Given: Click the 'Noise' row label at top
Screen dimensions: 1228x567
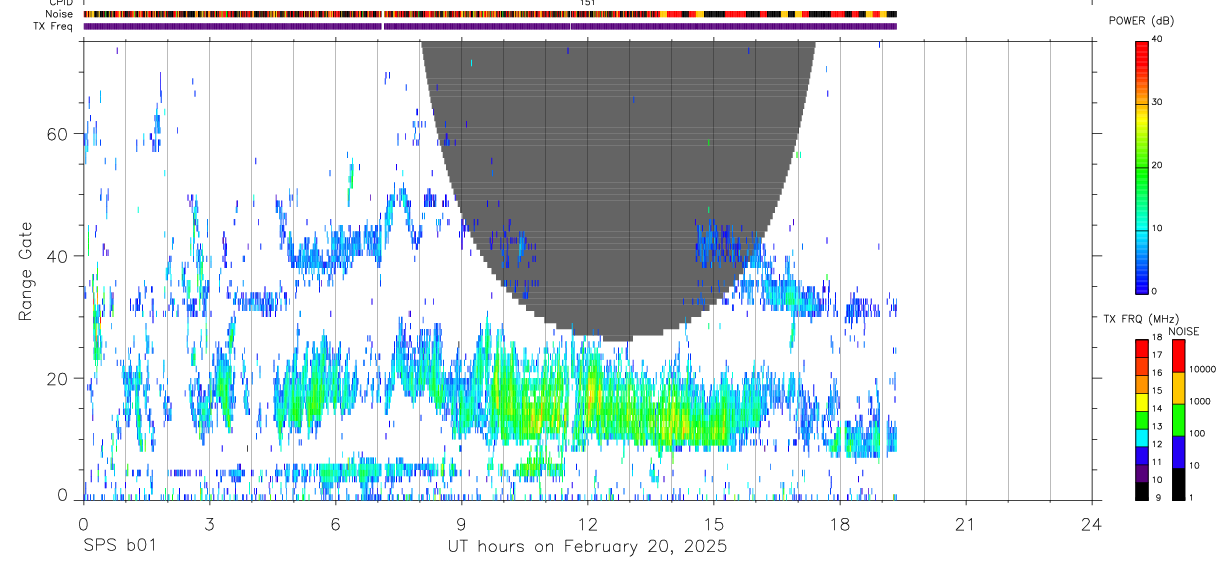Looking at the screenshot, I should click(60, 14).
